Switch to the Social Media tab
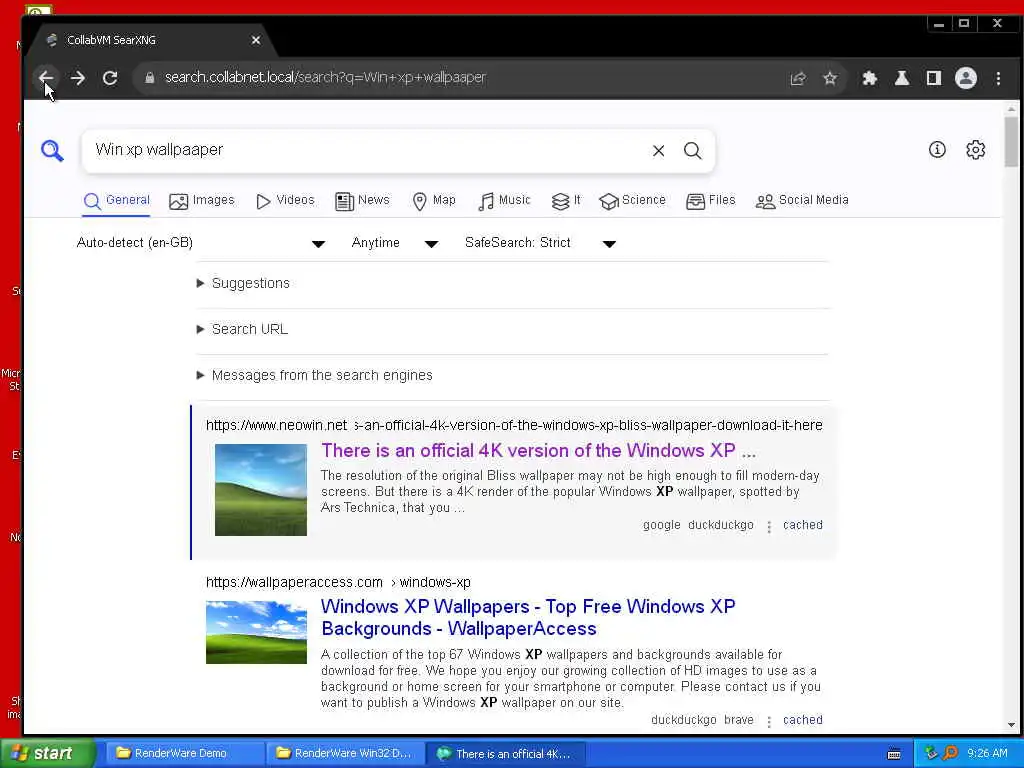 pyautogui.click(x=801, y=200)
